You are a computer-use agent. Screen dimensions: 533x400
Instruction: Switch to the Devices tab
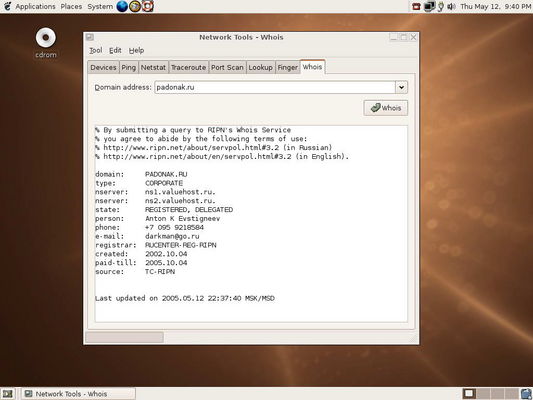click(103, 67)
